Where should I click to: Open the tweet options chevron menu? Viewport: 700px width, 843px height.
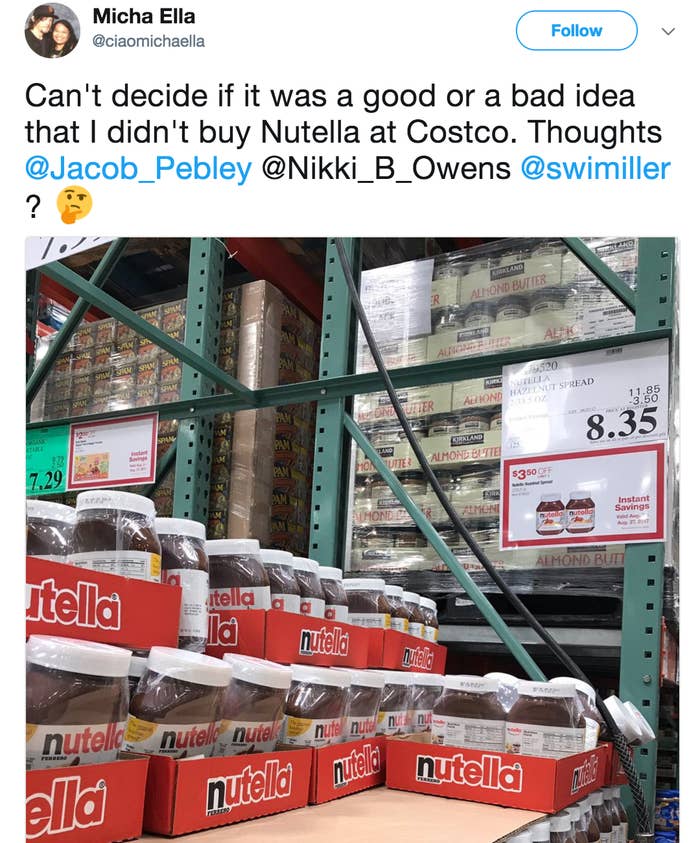point(668,31)
